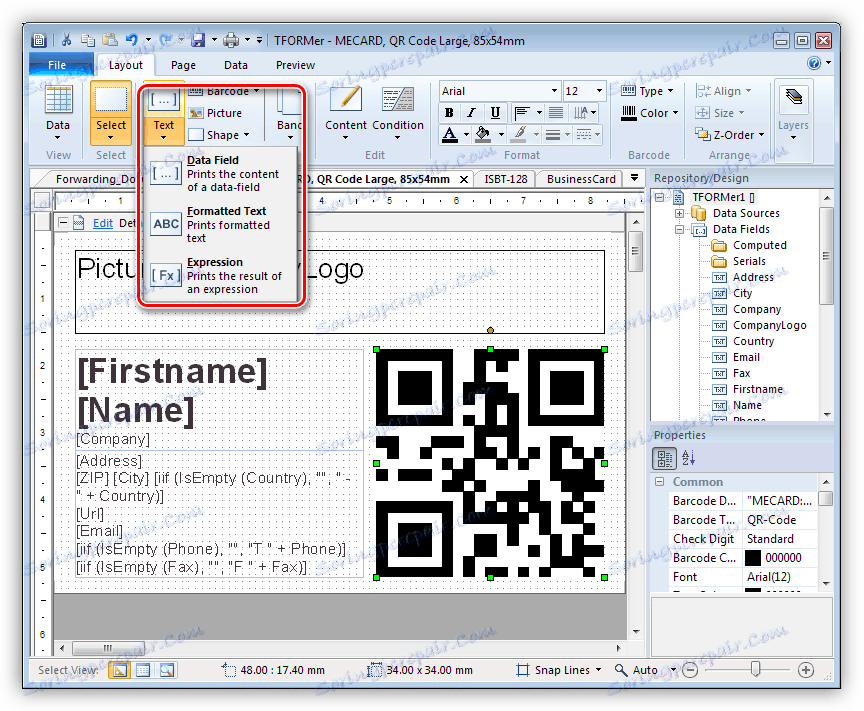Click the Edit link in the band header
Viewport: 864px width, 711px height.
pyautogui.click(x=103, y=223)
